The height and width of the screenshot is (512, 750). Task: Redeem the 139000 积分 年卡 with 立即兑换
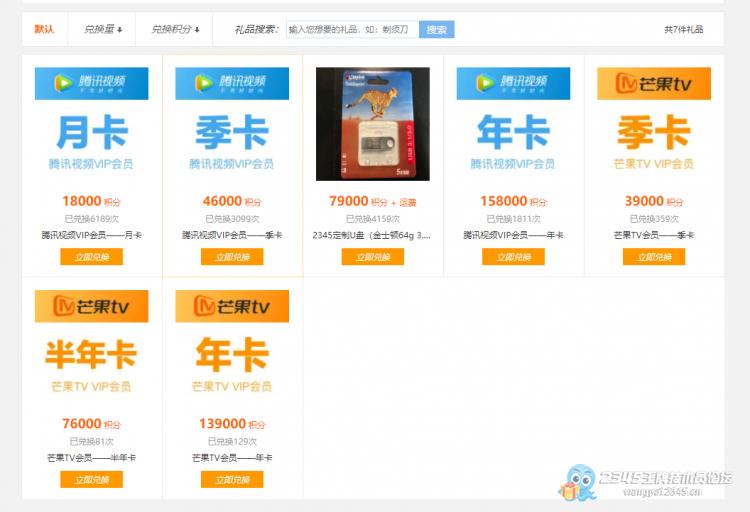232,479
